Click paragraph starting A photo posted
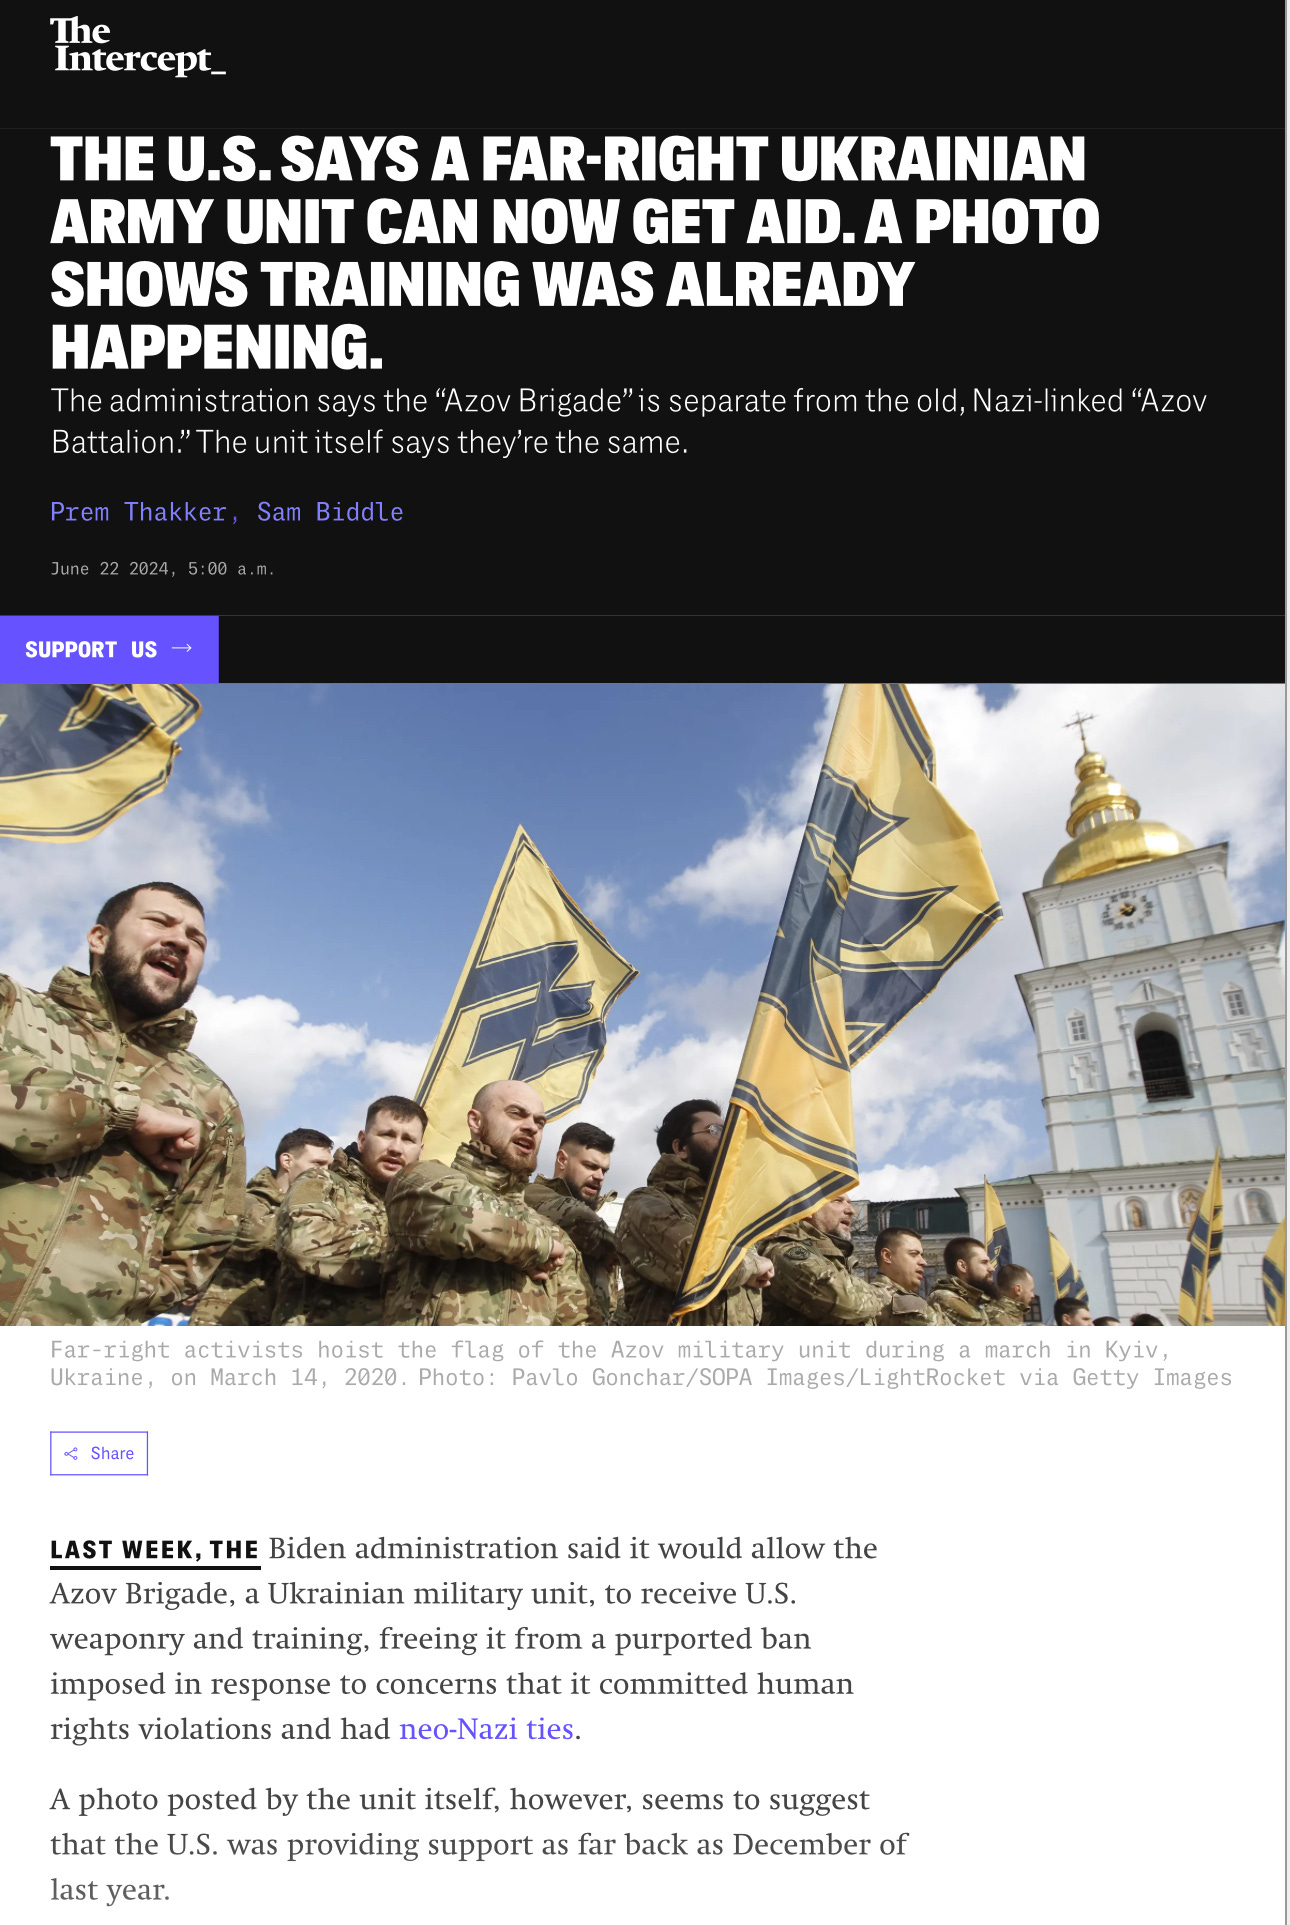This screenshot has width=1290, height=1925. click(479, 1844)
